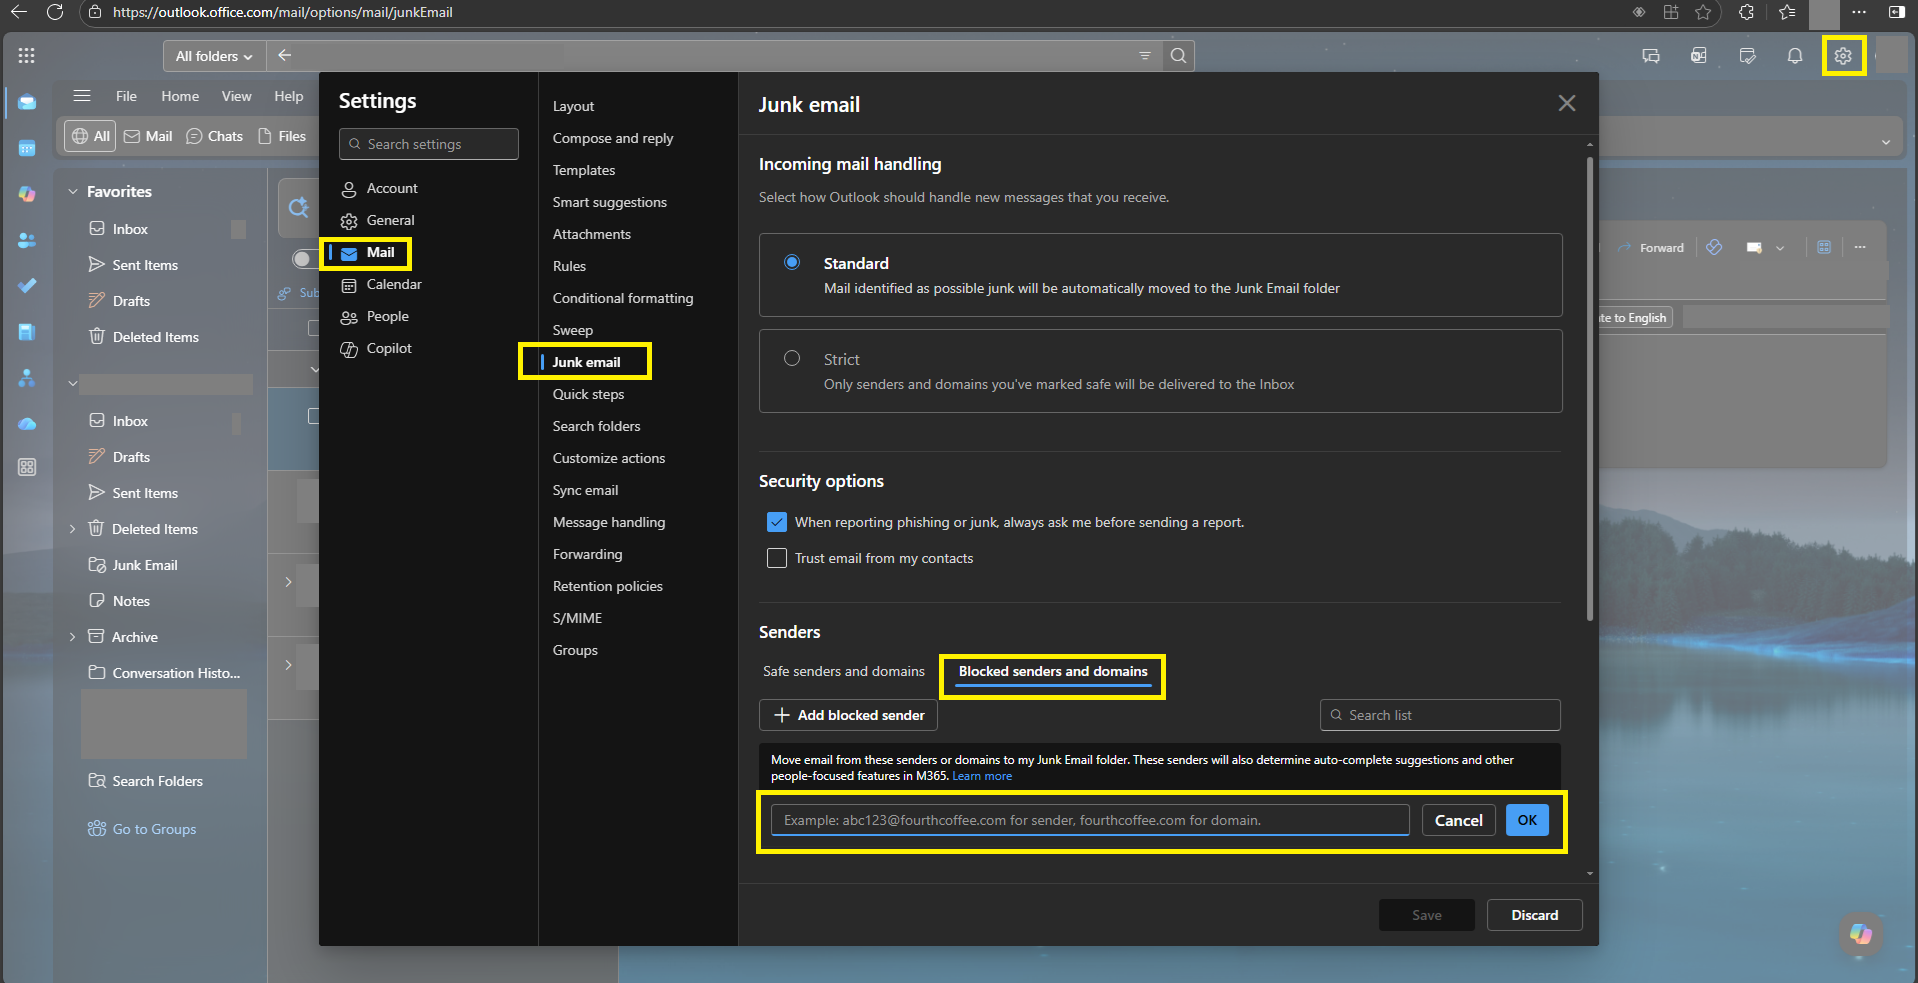Reload the browser page
1918x983 pixels.
(x=55, y=12)
